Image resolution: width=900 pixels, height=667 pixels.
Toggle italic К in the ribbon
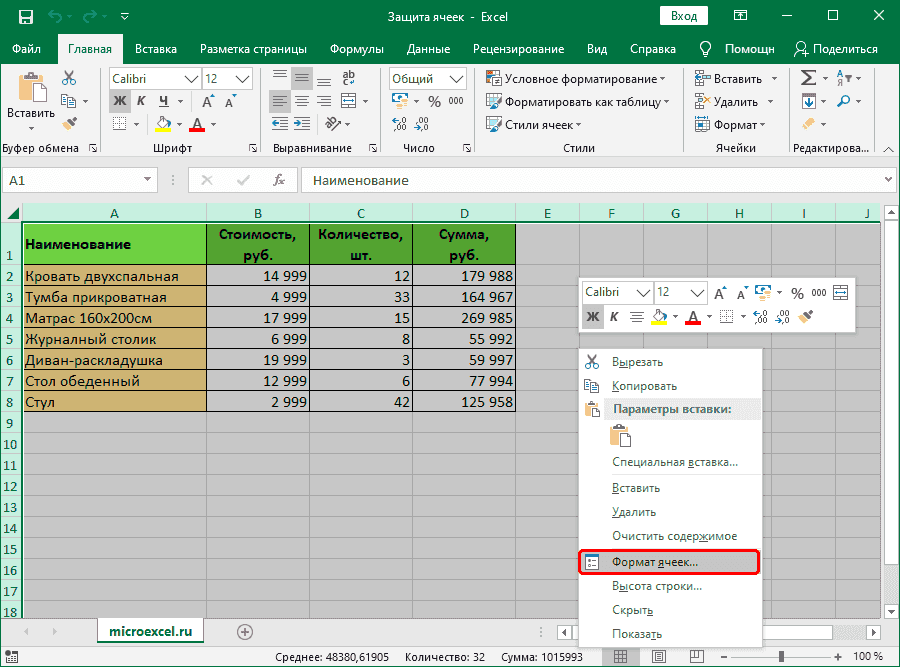141,101
